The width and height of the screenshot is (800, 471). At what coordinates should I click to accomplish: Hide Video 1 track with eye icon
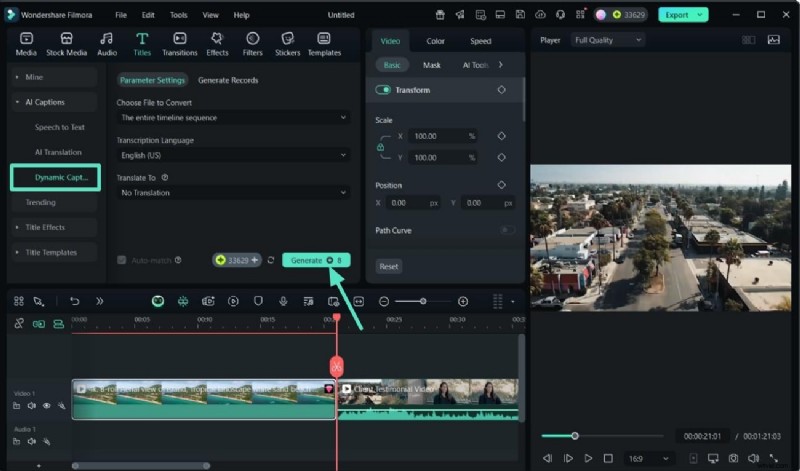[46, 406]
